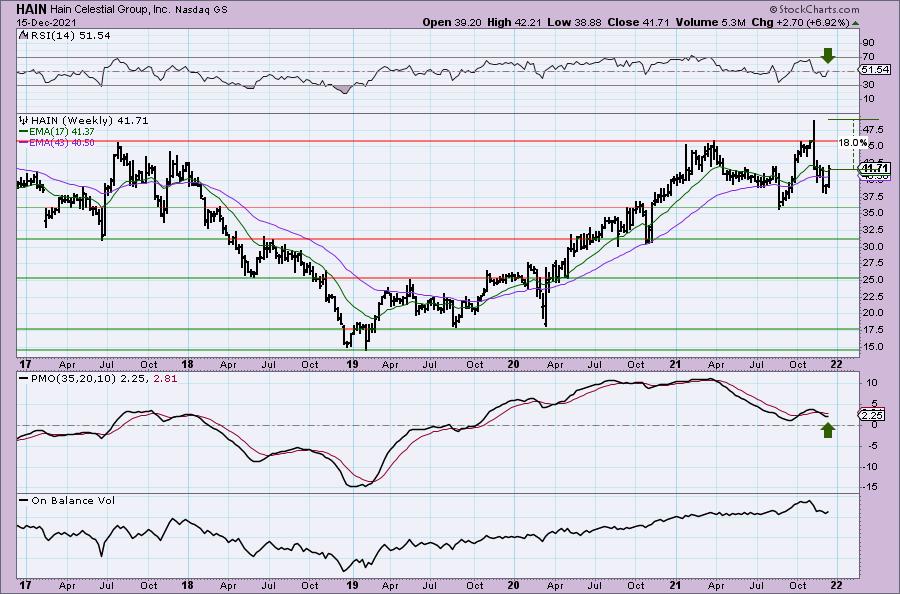Select the company name Hain Celestial Group, Inc.
900x594 pixels.
tap(112, 10)
